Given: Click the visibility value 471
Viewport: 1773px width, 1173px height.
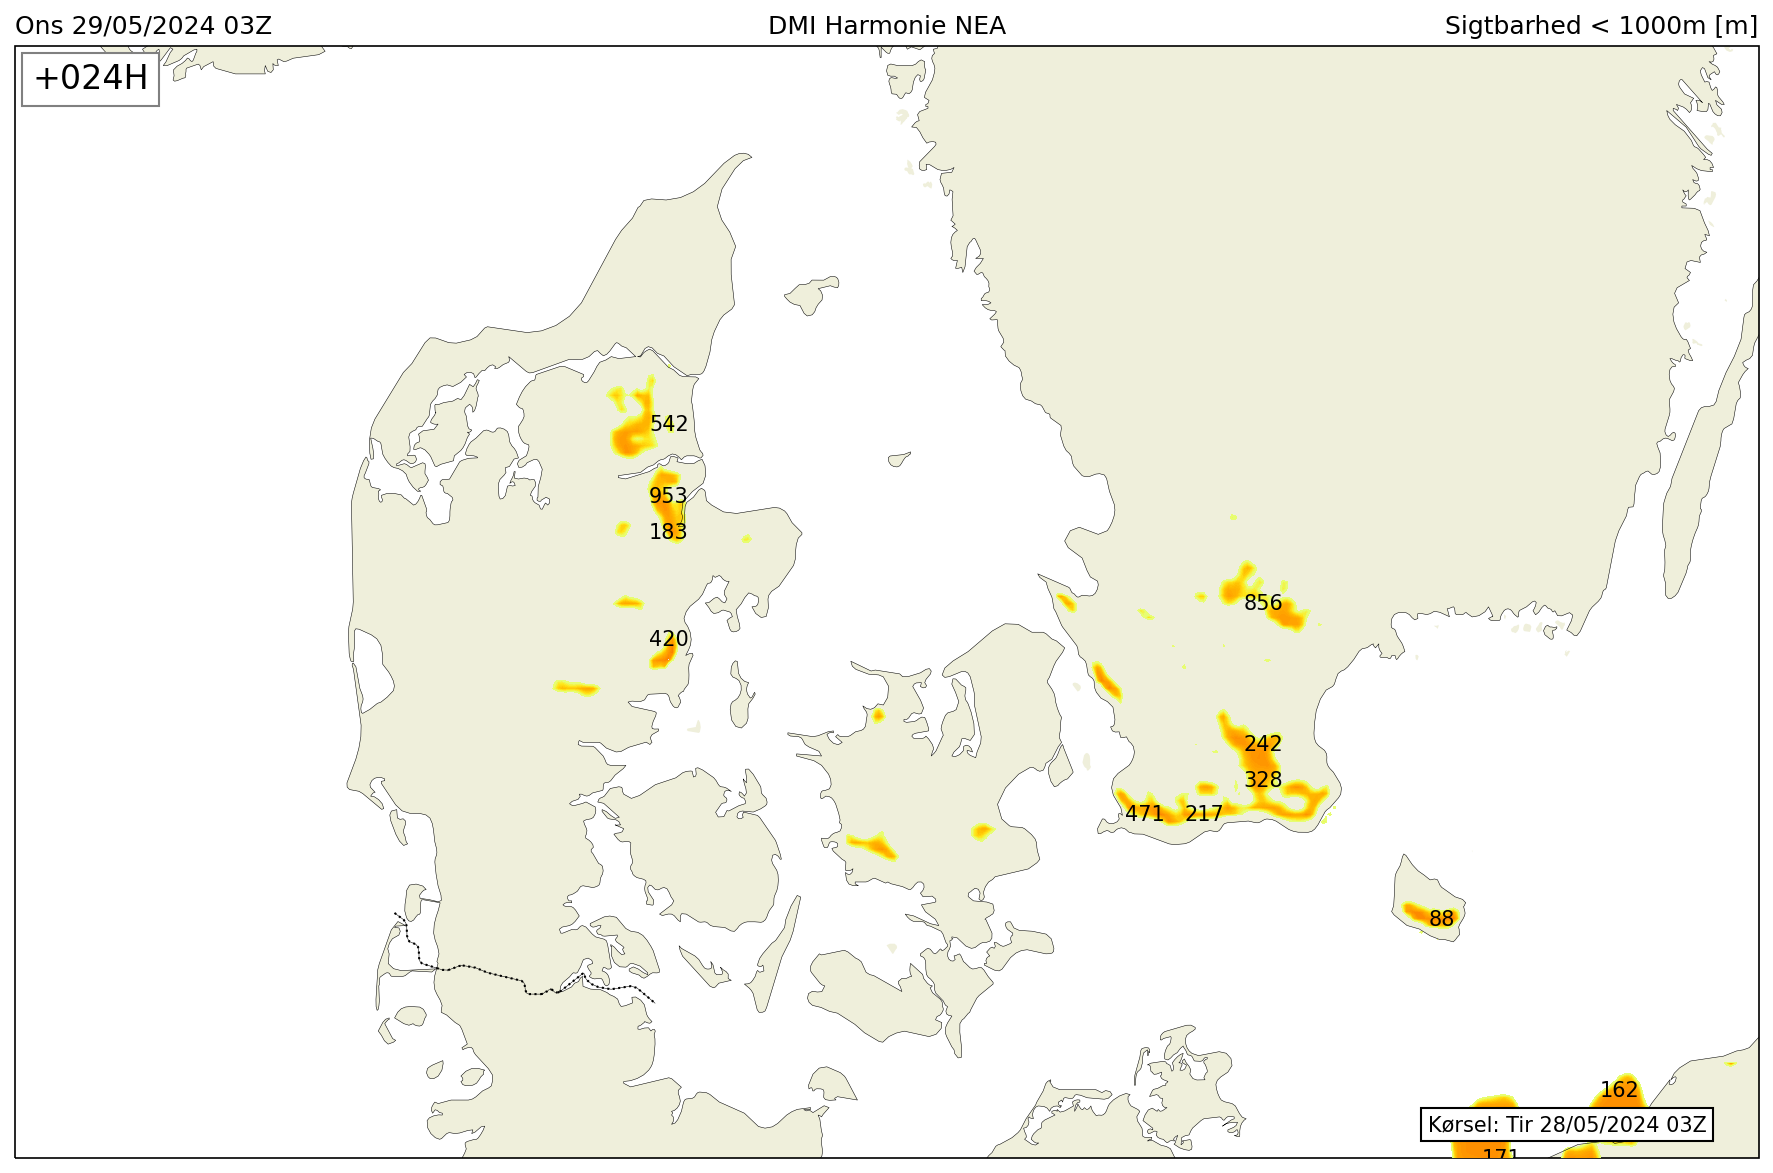Looking at the screenshot, I should (x=1145, y=814).
